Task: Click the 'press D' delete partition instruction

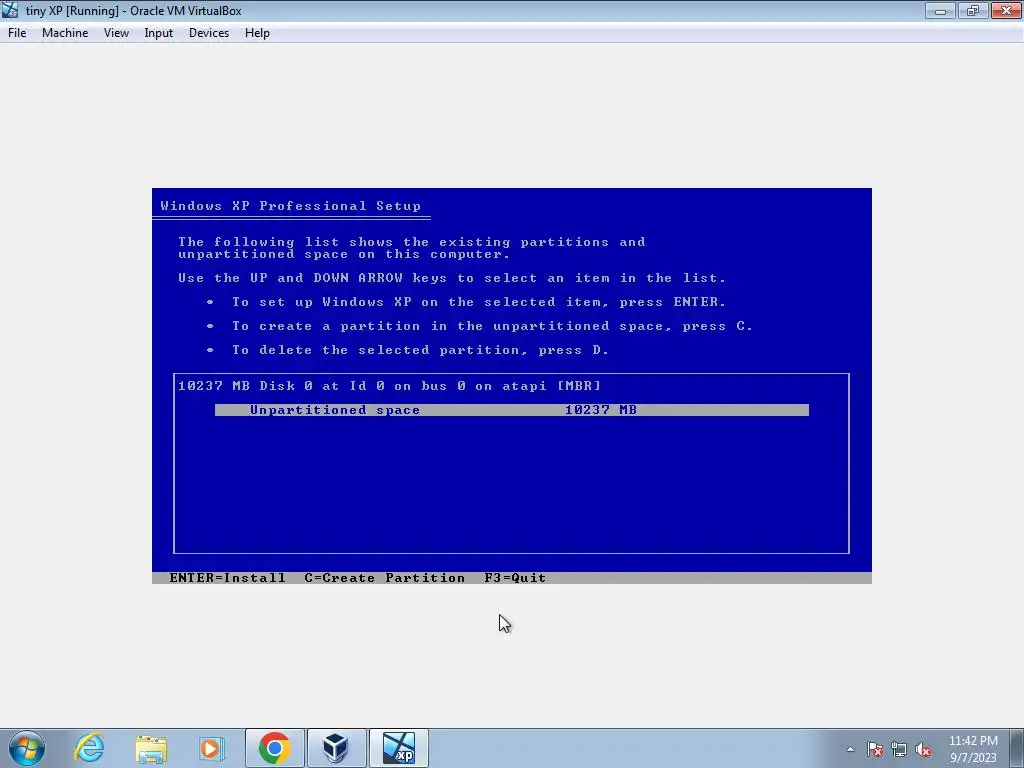Action: (420, 350)
